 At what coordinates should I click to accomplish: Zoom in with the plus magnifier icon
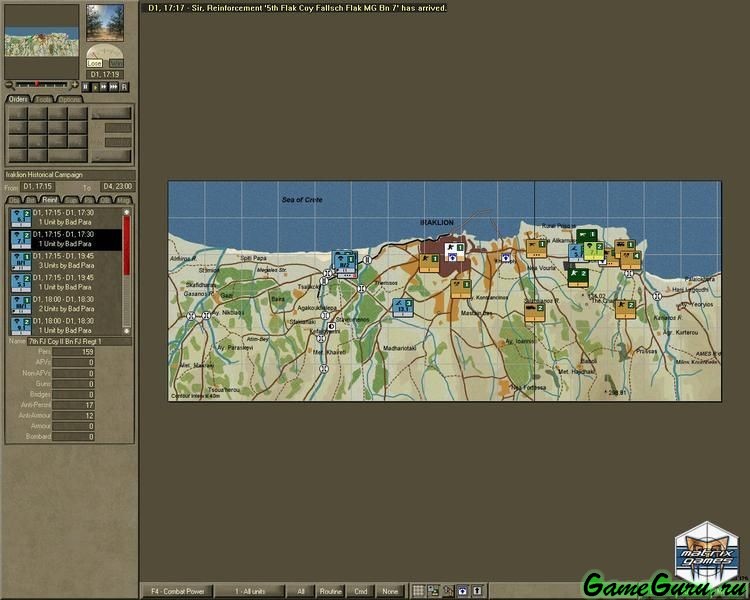tap(74, 85)
